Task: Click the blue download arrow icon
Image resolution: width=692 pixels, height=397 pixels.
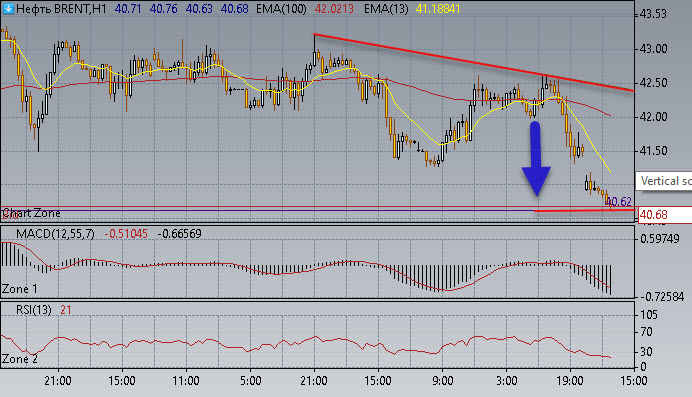Action: coord(8,8)
